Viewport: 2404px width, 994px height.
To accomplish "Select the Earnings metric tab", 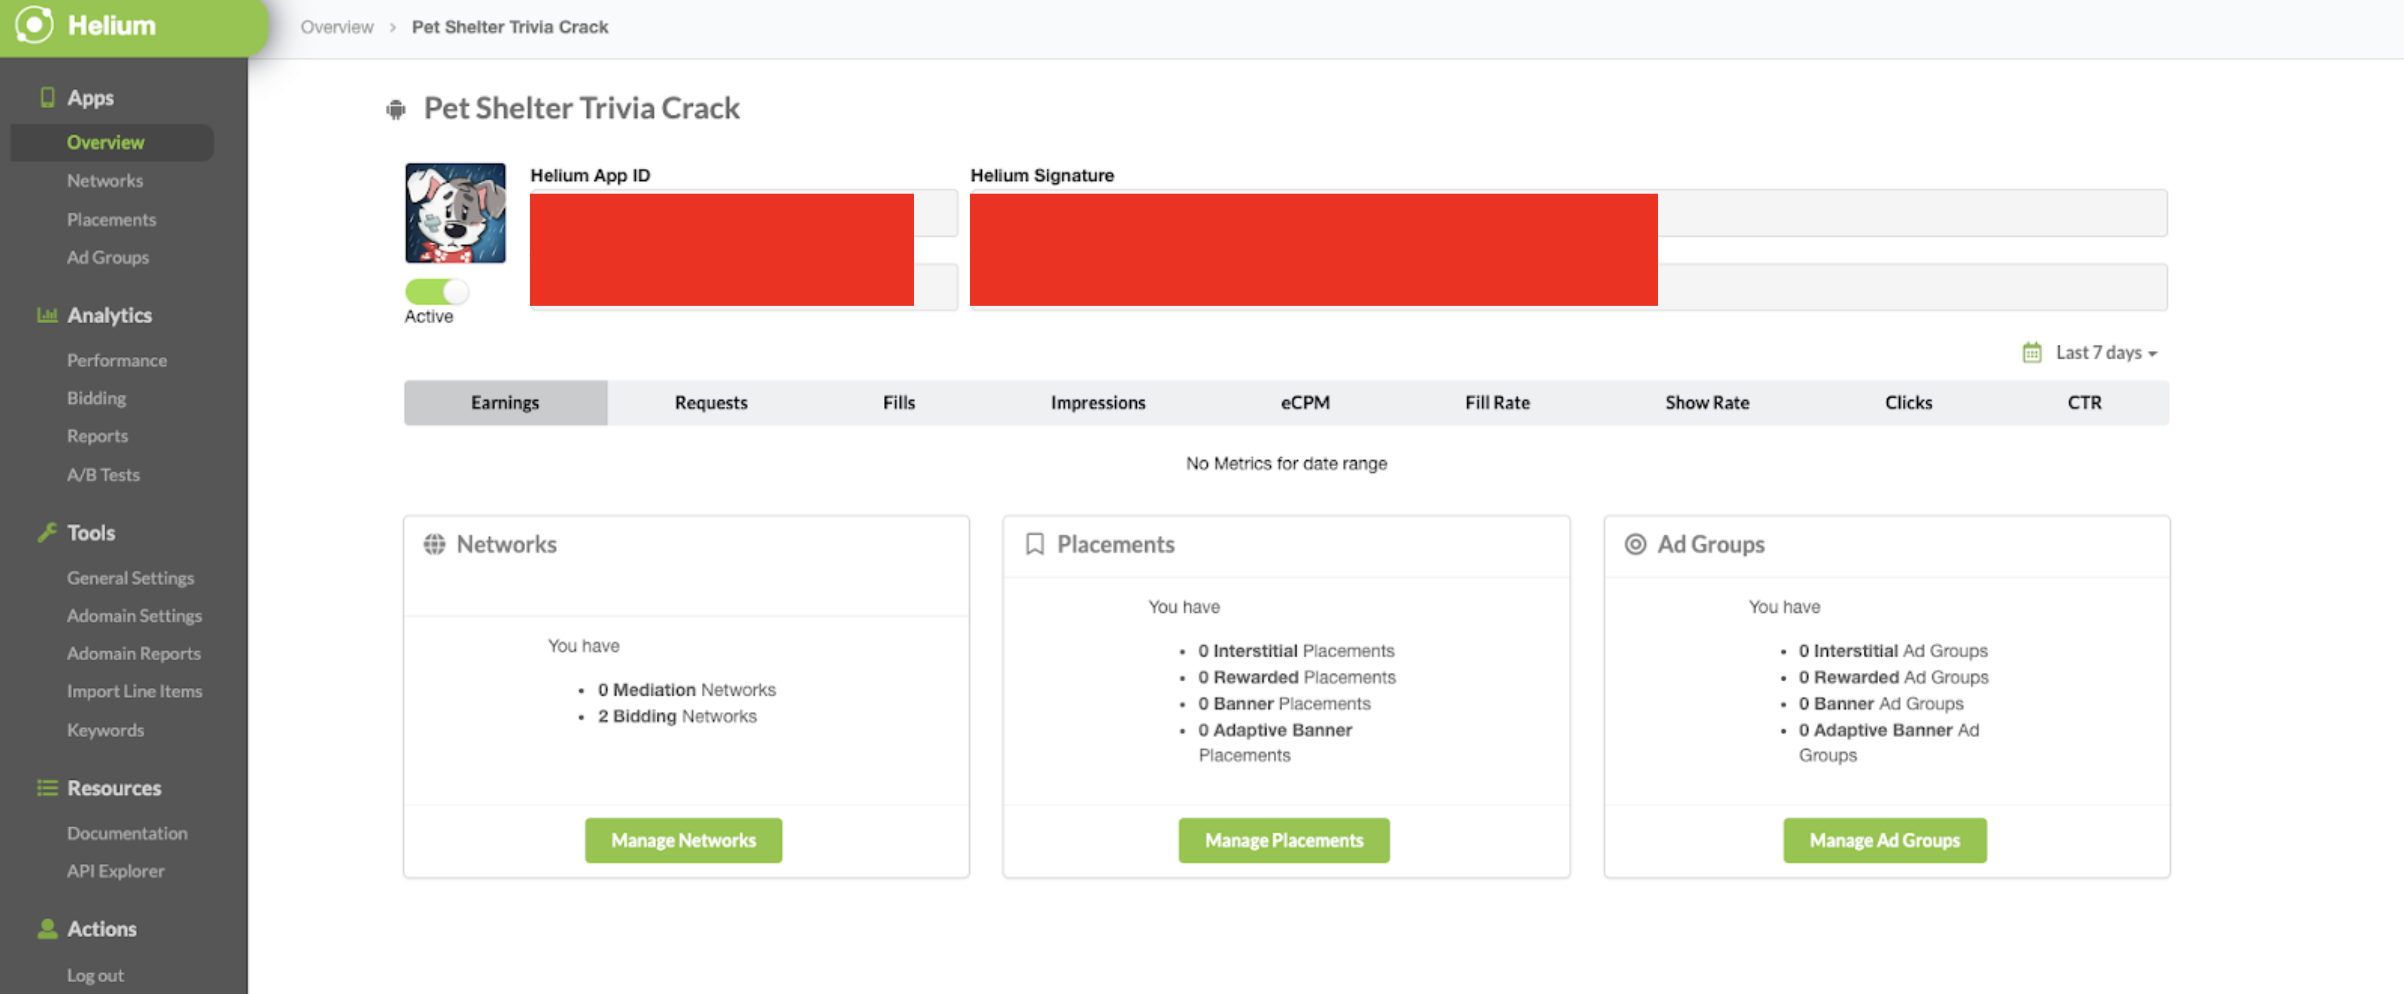I will coord(505,402).
